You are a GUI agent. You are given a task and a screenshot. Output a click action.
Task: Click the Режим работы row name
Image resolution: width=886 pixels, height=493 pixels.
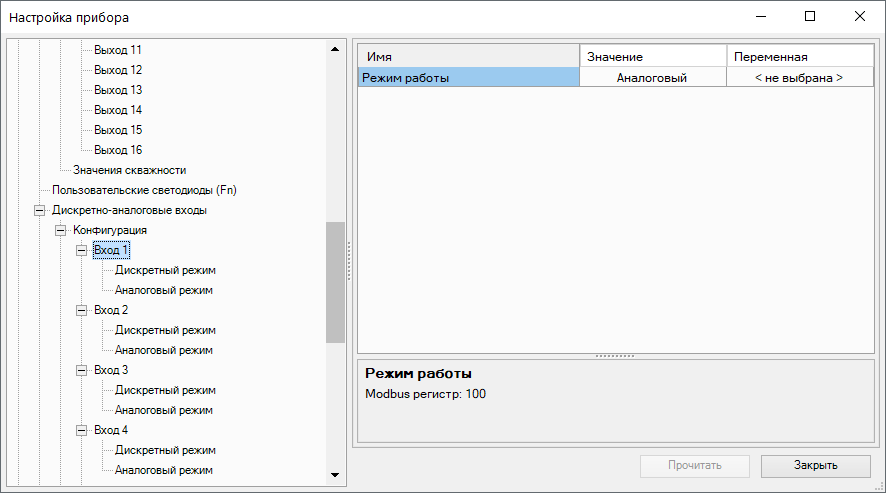pyautogui.click(x=468, y=78)
